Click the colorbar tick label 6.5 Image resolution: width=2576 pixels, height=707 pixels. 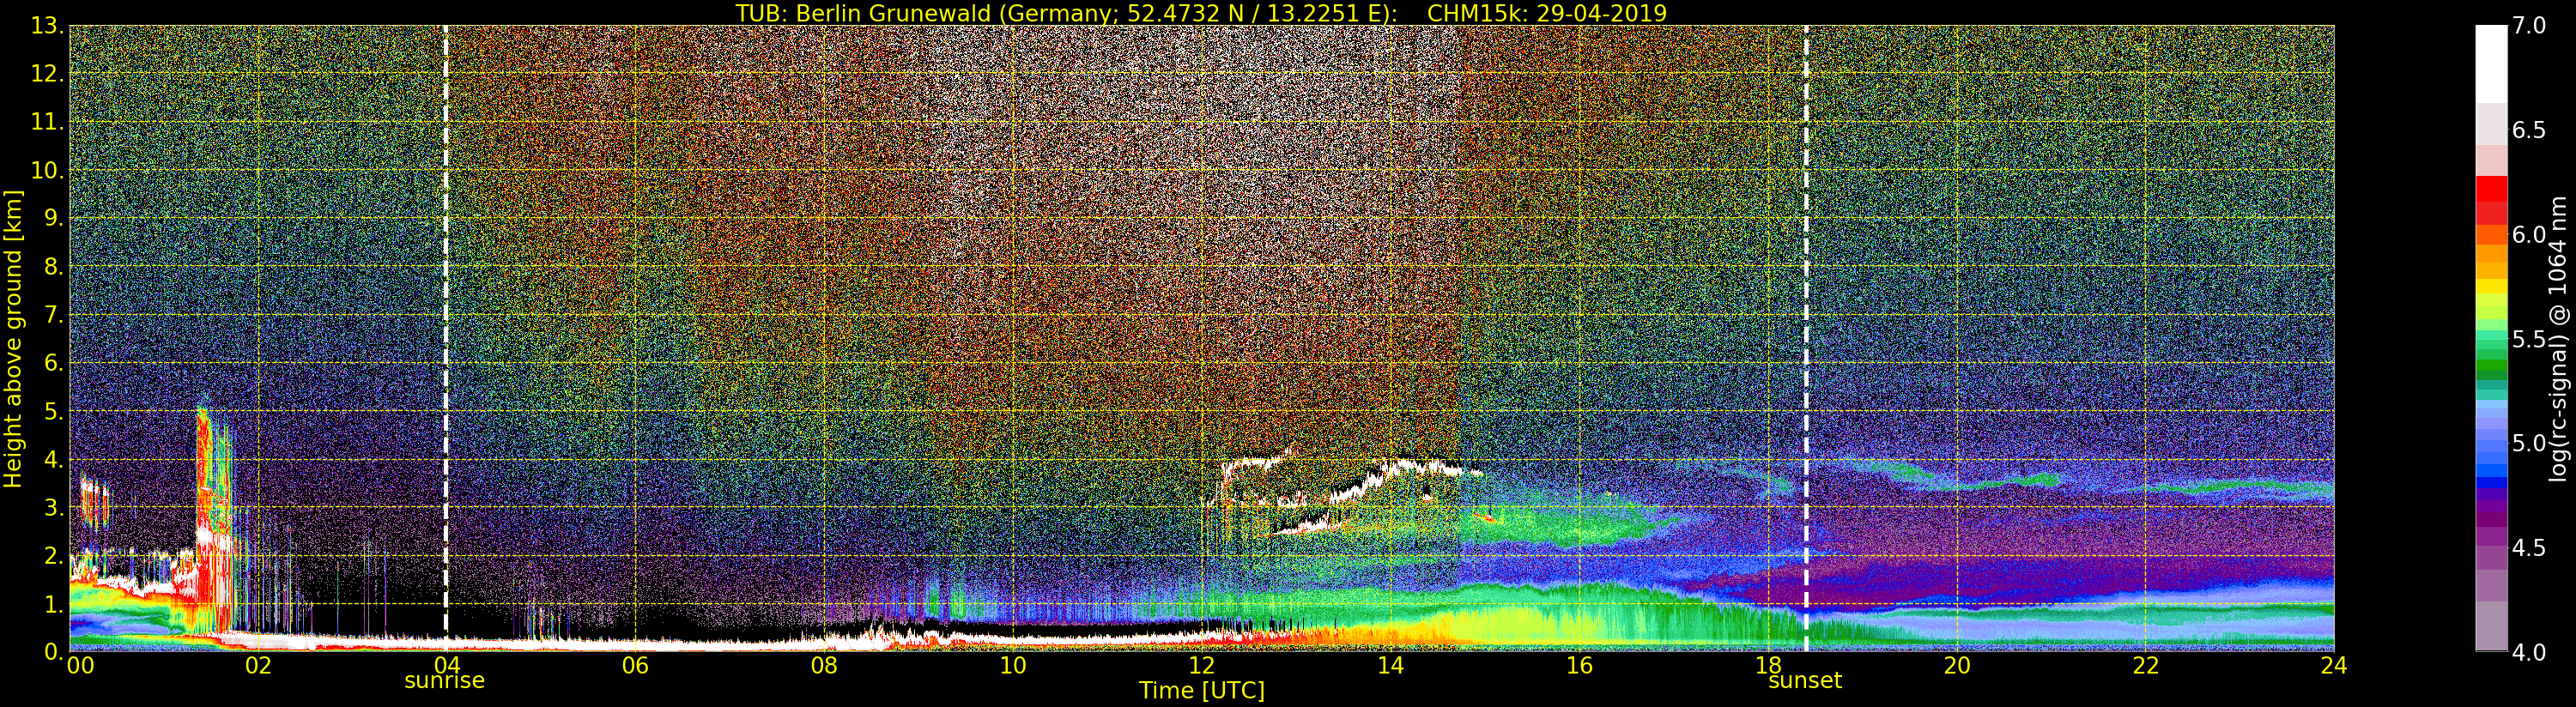click(x=2529, y=130)
